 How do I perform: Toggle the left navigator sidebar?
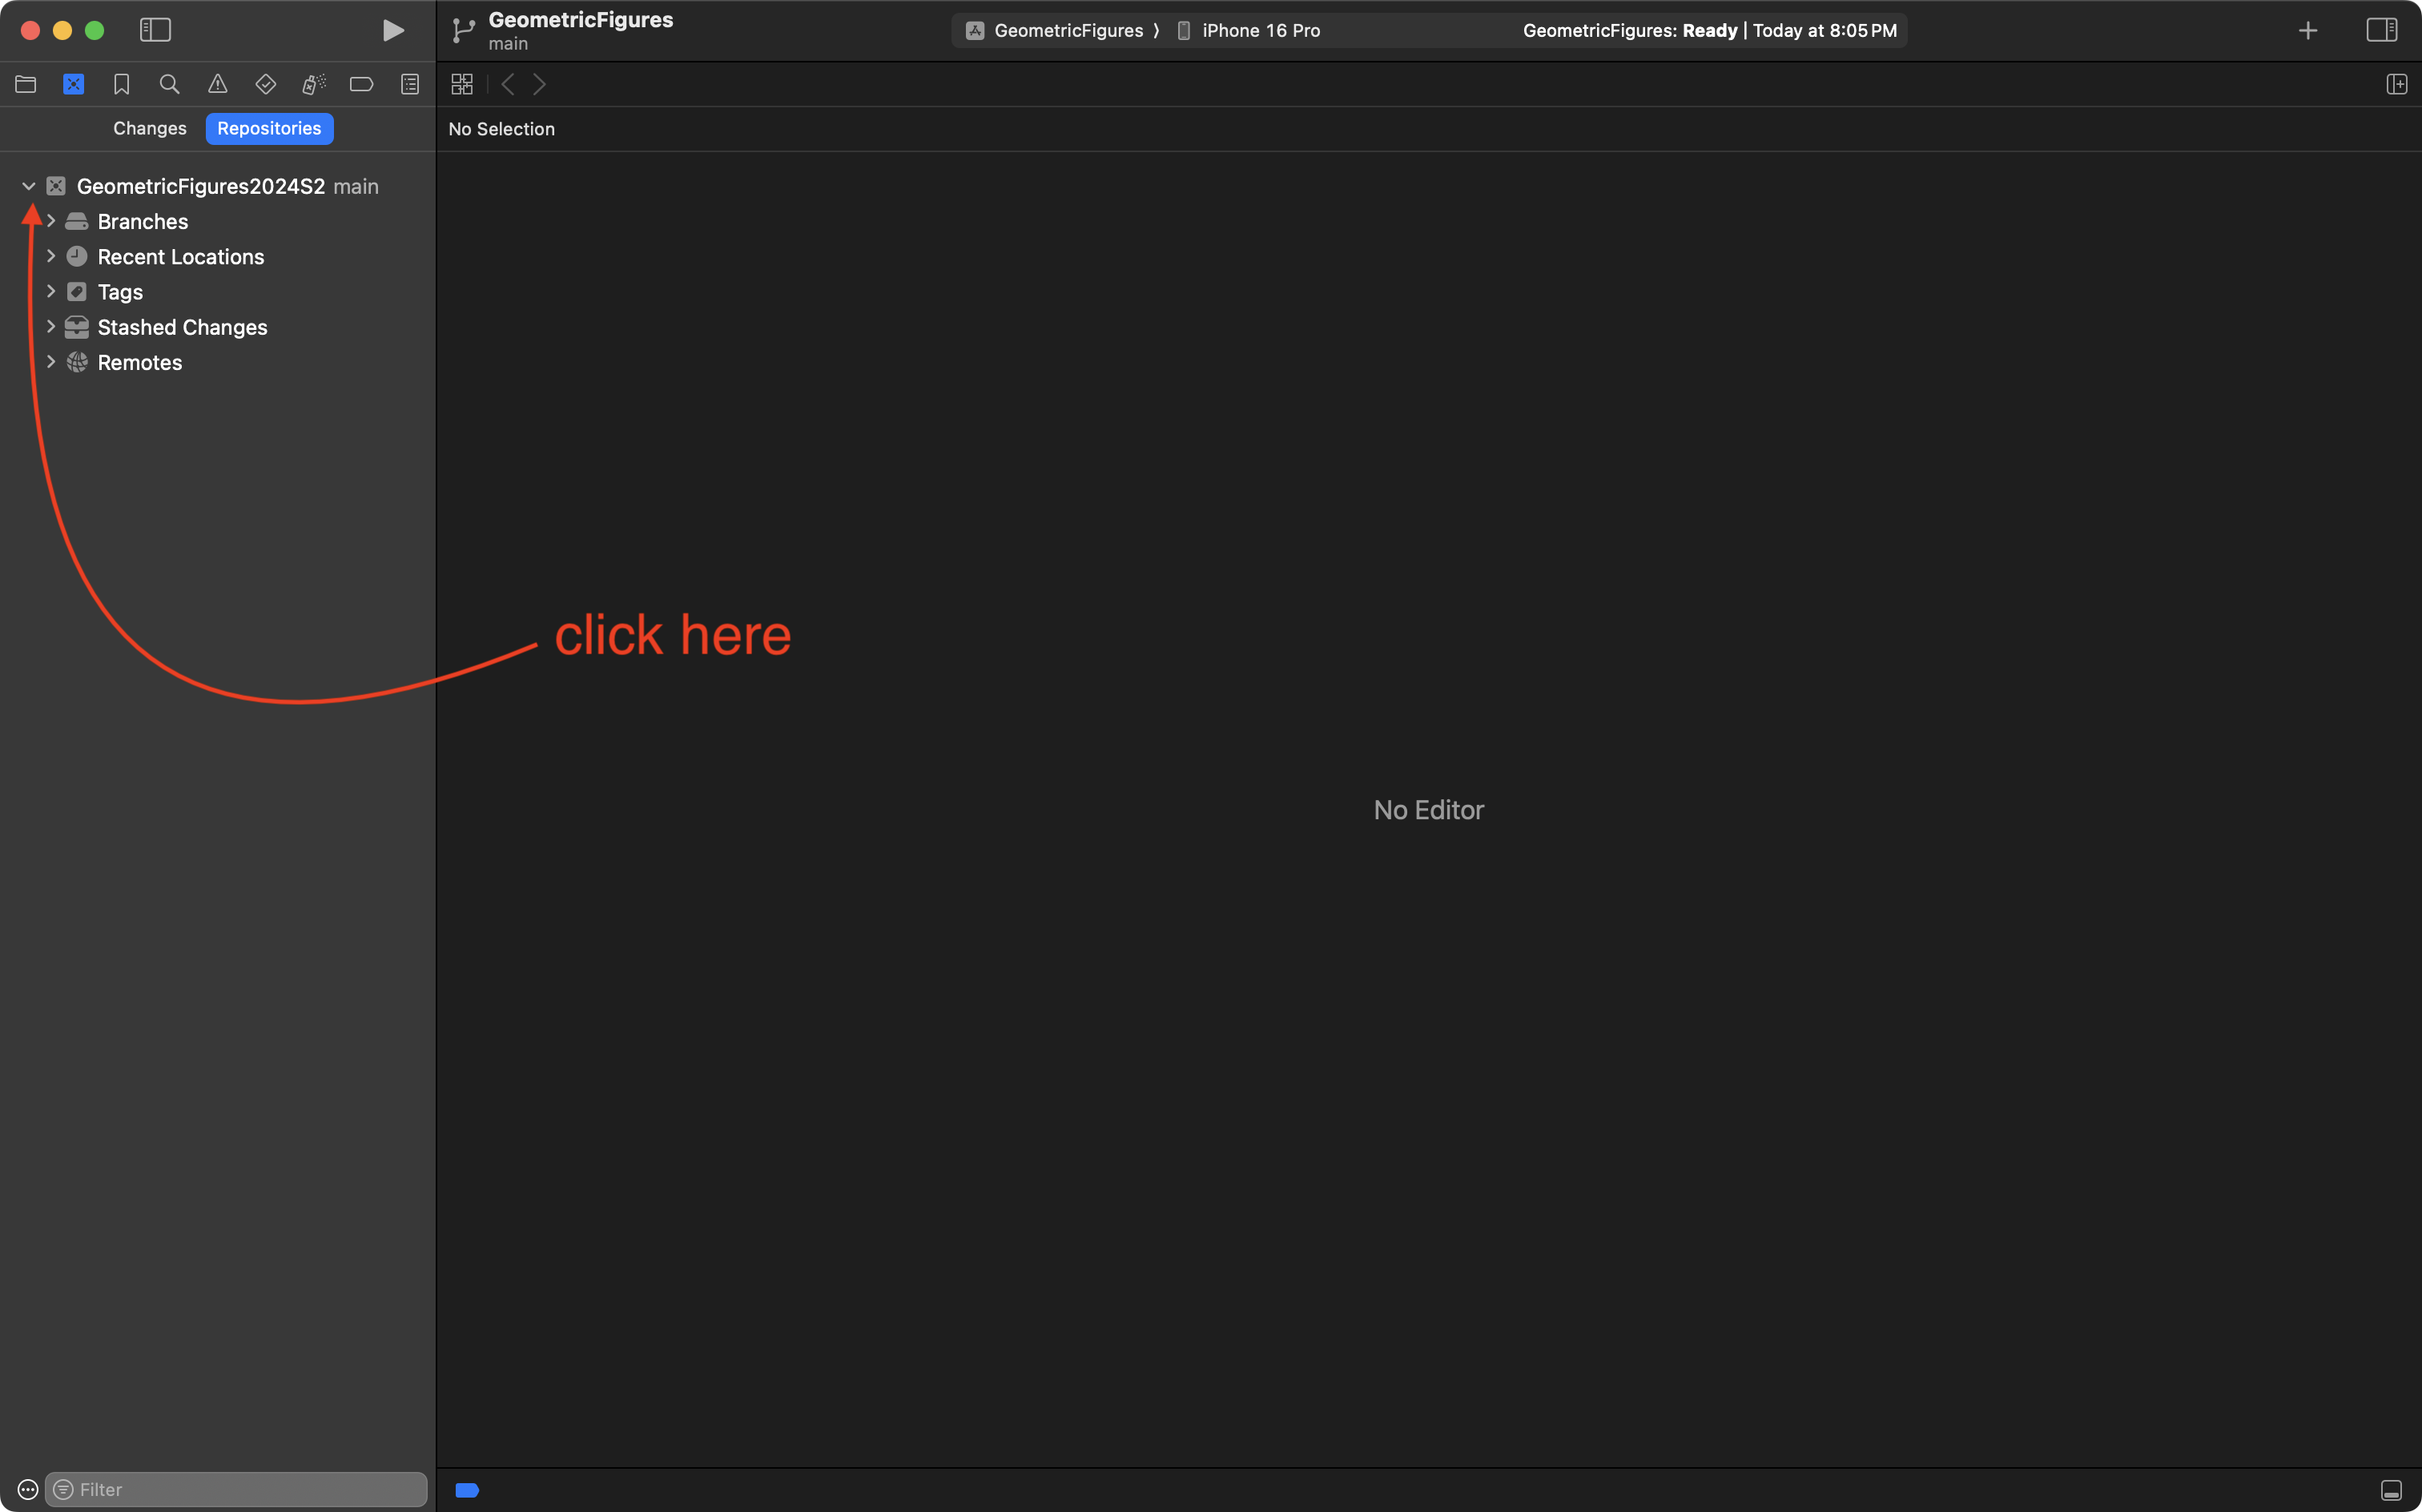point(155,30)
